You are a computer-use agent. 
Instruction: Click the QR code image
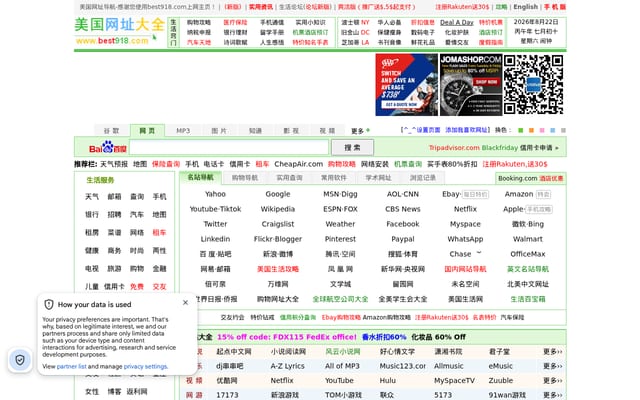(533, 85)
